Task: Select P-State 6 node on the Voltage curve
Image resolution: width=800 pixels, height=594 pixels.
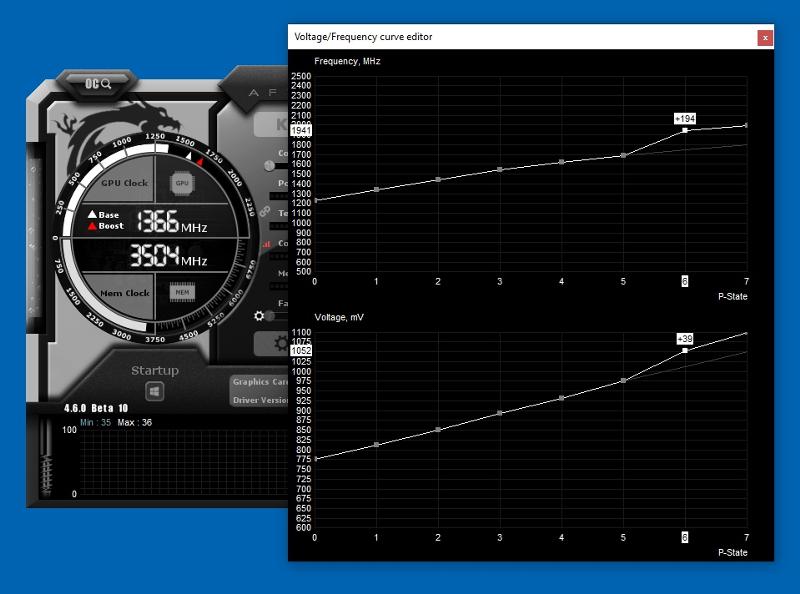Action: pos(685,349)
